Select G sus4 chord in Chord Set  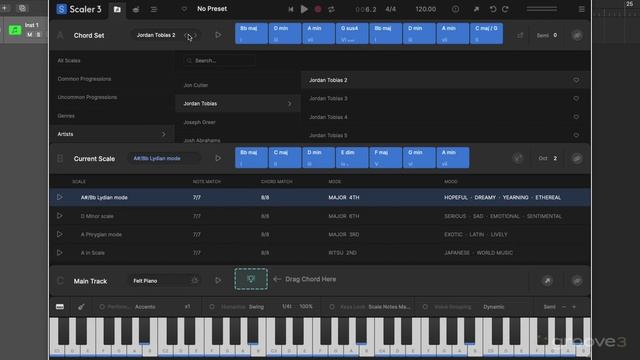(x=351, y=33)
